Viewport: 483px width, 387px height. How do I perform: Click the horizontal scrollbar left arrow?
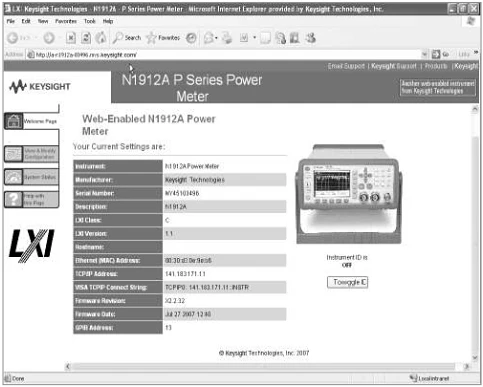coord(68,366)
